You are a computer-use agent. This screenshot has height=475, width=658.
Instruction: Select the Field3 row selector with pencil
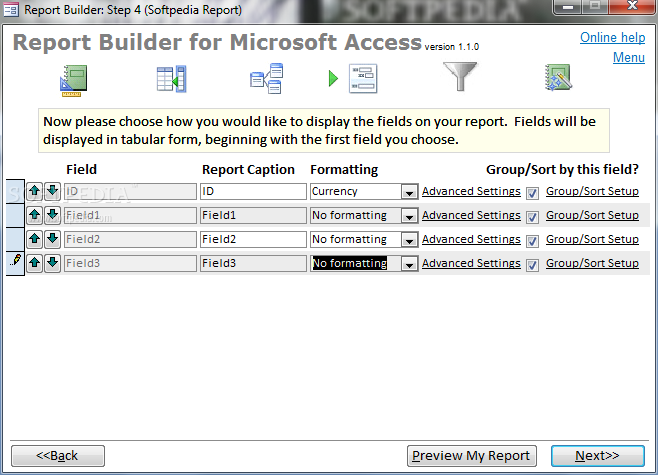16,264
